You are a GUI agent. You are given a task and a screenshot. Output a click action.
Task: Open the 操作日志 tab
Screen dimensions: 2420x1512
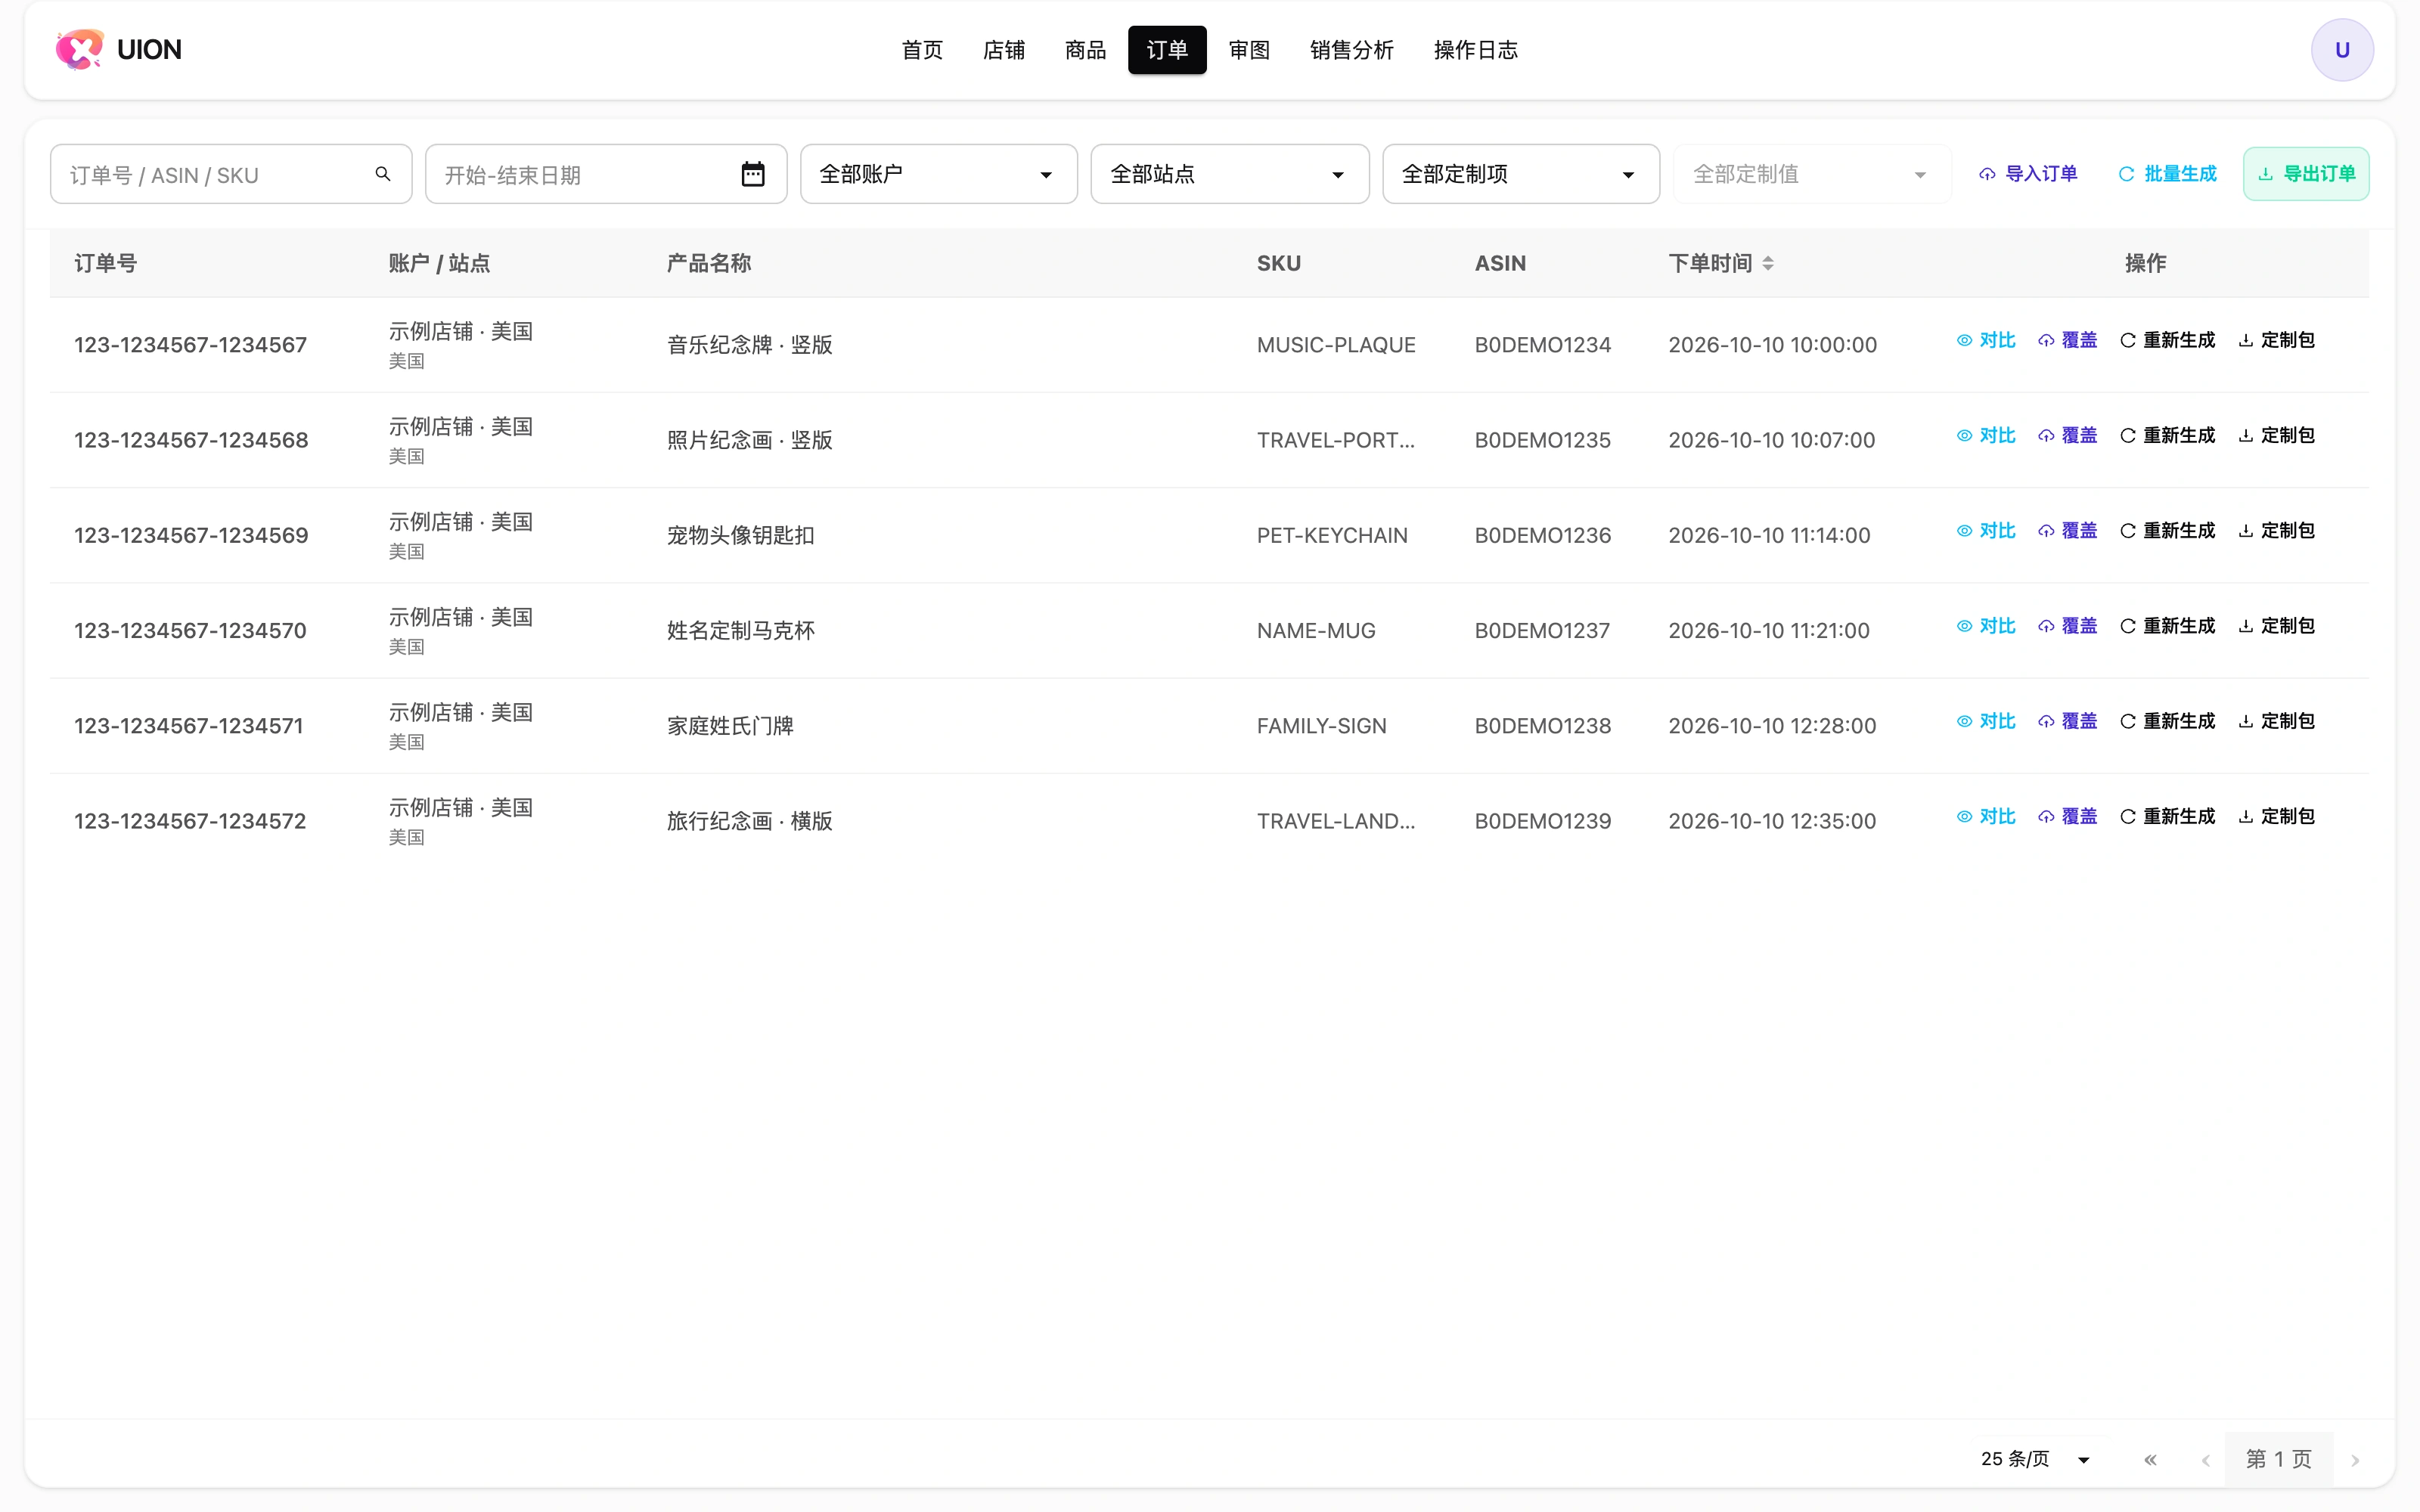(x=1475, y=50)
